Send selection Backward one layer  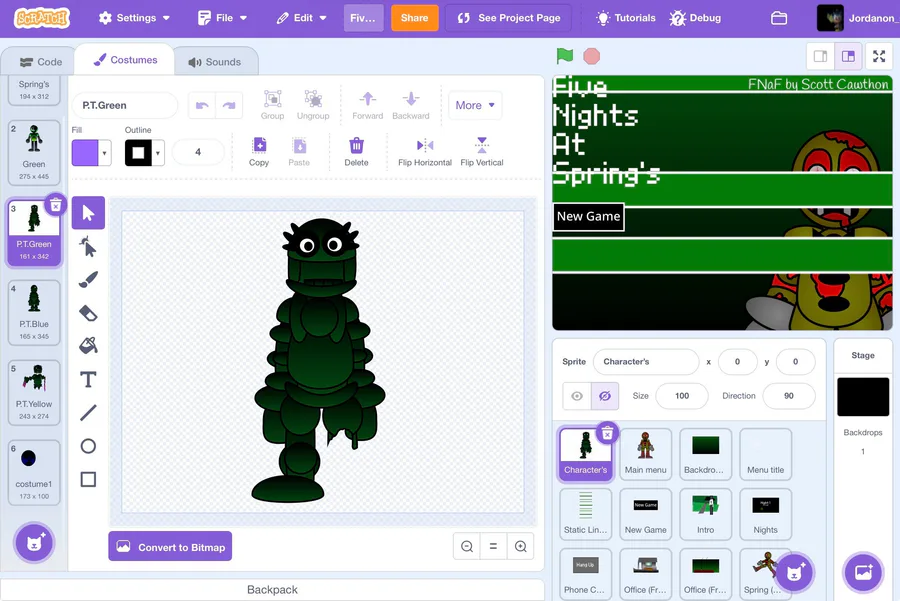410,105
